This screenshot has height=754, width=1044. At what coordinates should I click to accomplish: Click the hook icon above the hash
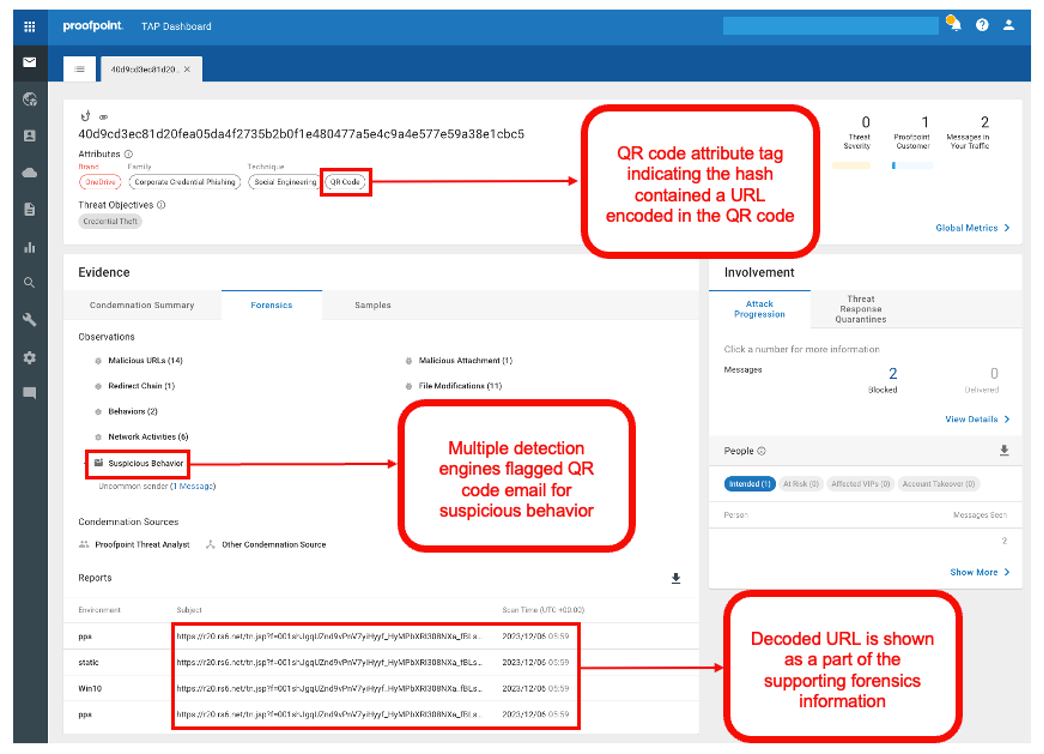coord(85,116)
